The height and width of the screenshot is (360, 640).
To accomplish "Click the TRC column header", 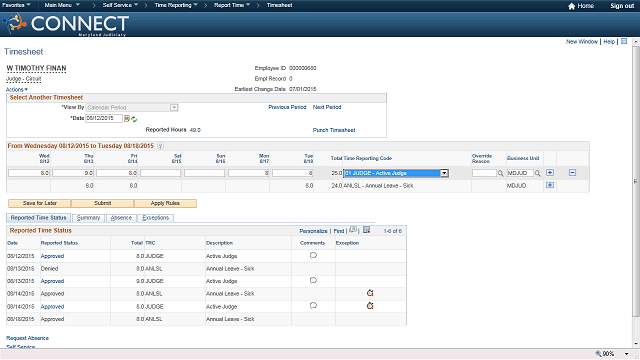I will [150, 243].
